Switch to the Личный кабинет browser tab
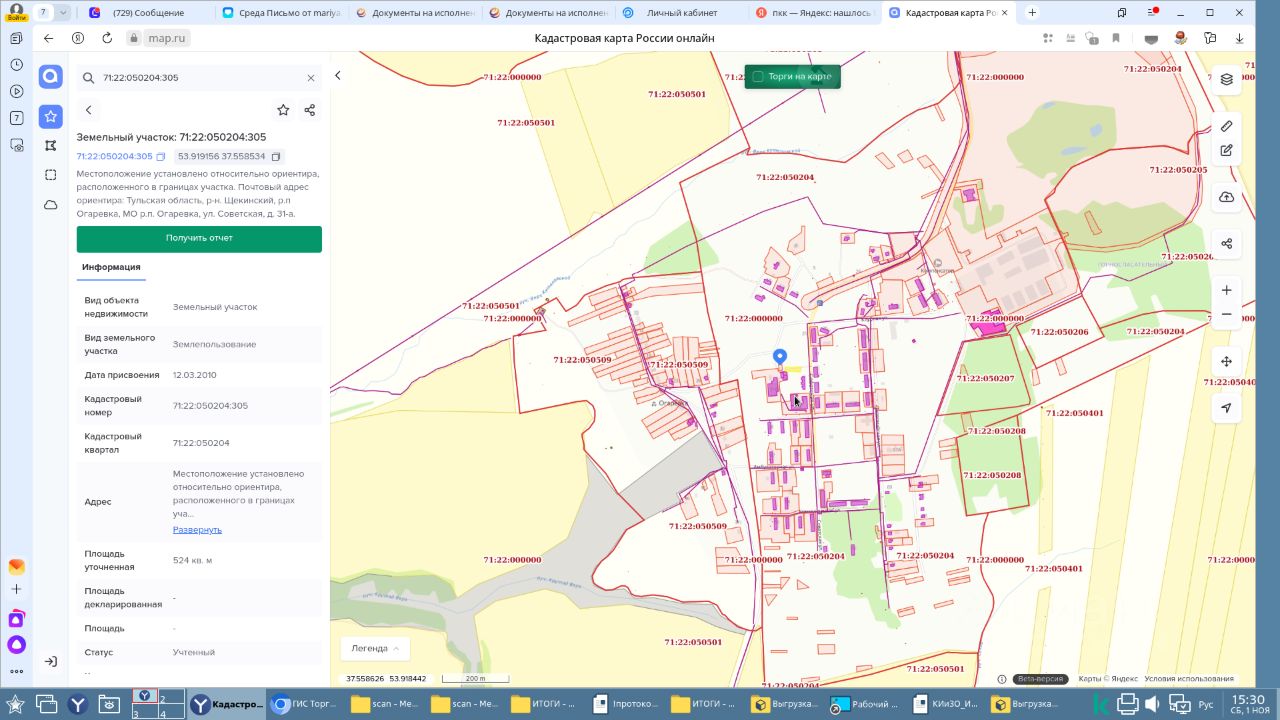The image size is (1280, 720). tap(680, 13)
